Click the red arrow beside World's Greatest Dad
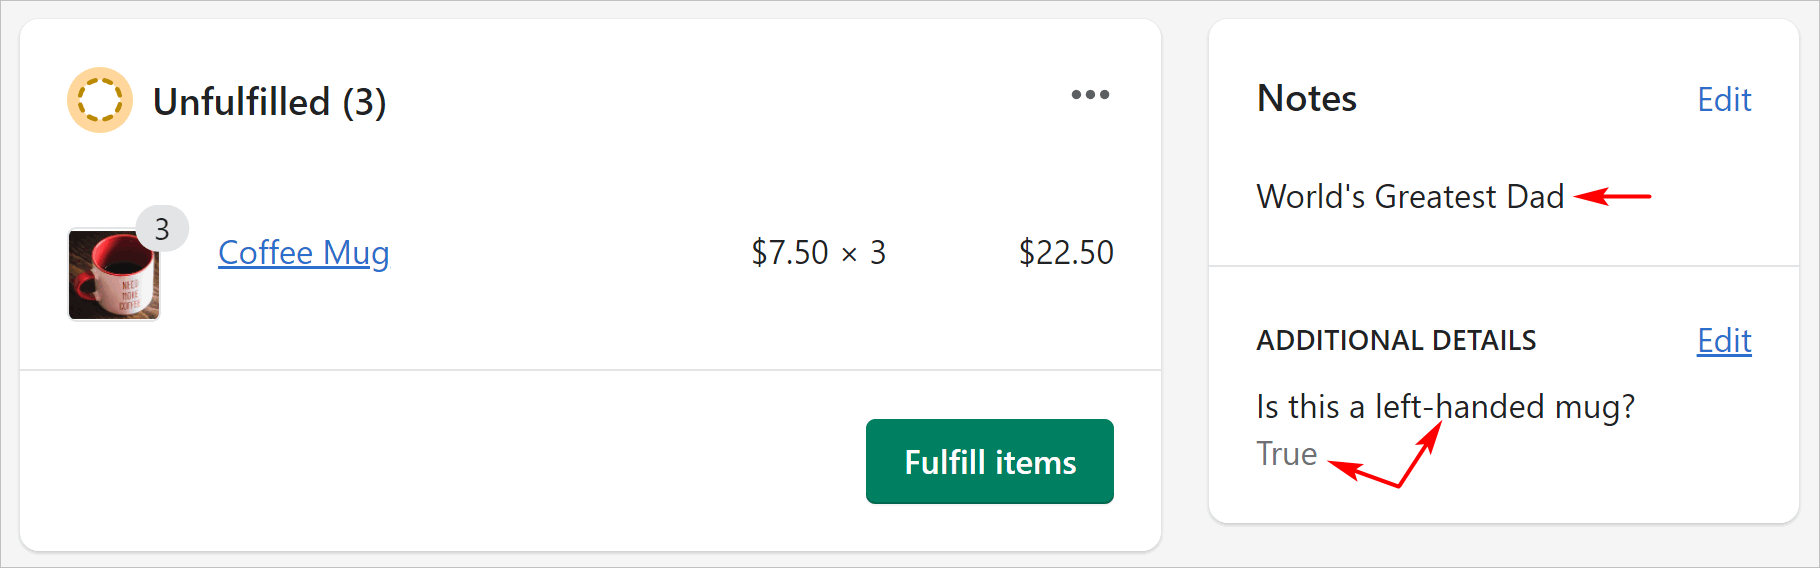 1612,196
